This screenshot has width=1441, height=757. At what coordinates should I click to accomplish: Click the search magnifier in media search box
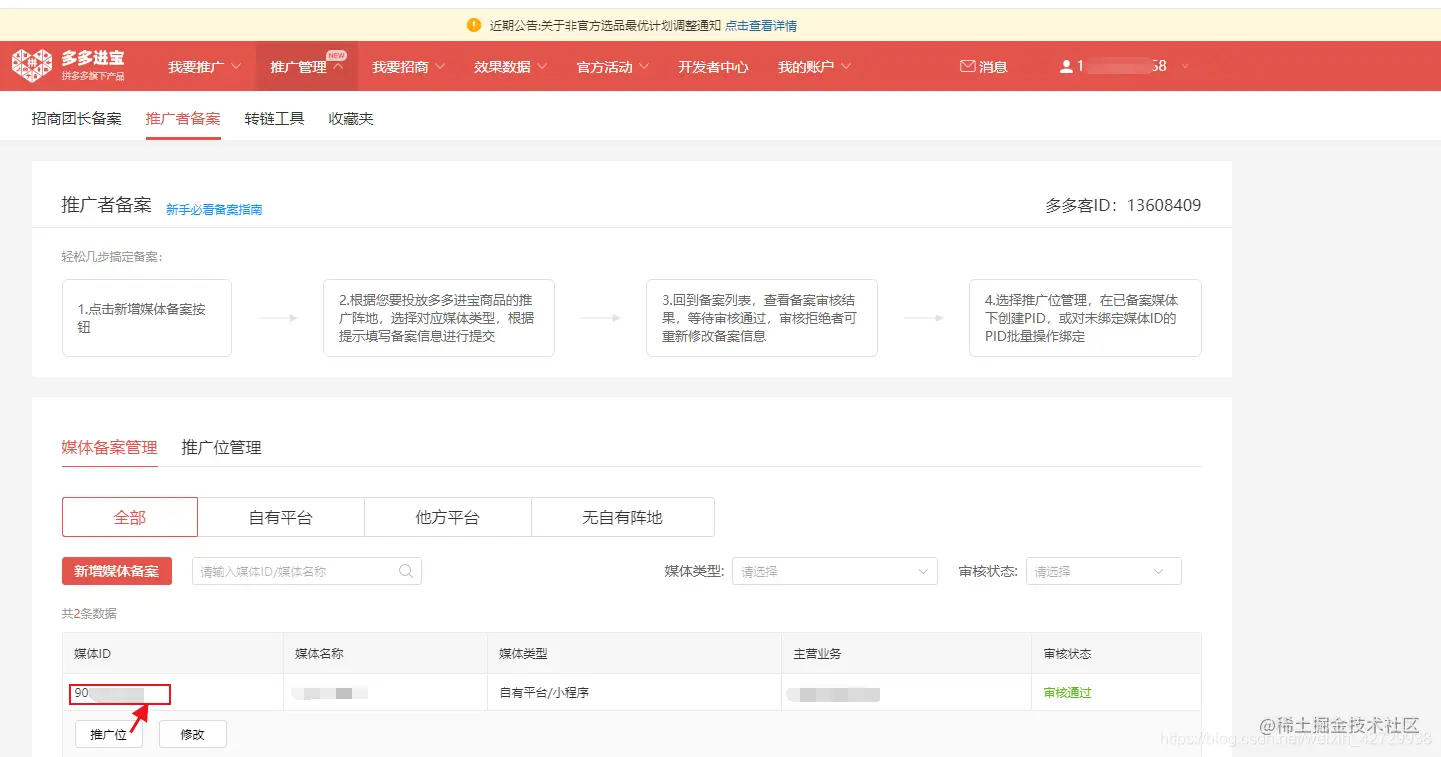(x=406, y=571)
